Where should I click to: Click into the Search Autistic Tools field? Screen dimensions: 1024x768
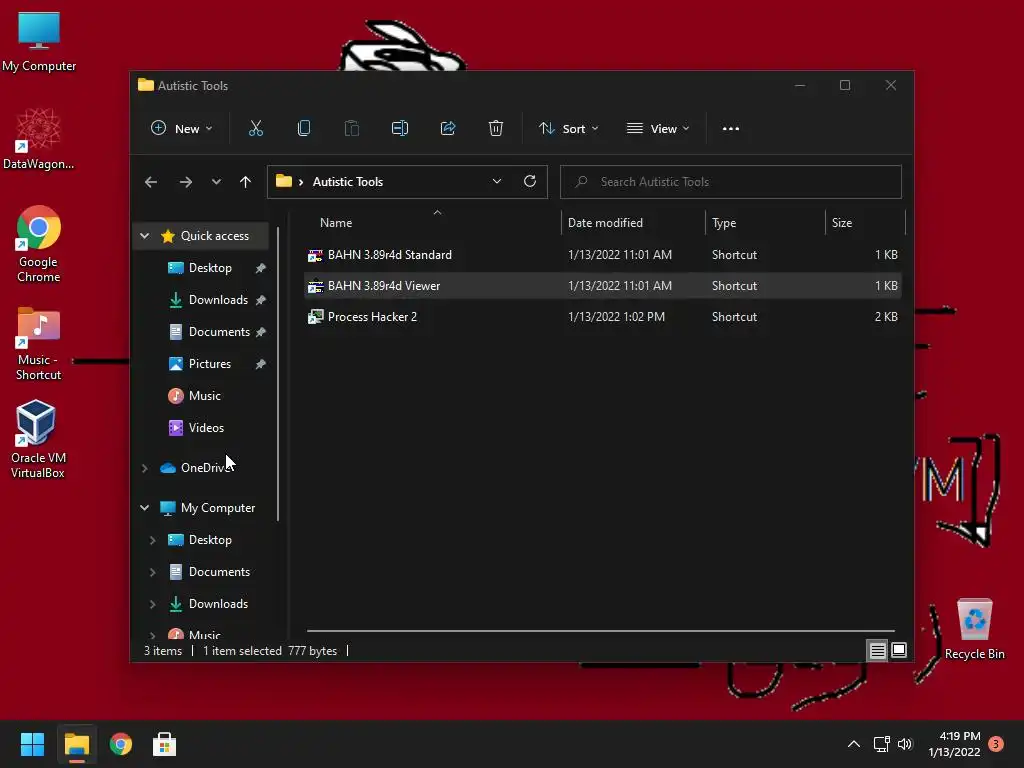pos(731,182)
